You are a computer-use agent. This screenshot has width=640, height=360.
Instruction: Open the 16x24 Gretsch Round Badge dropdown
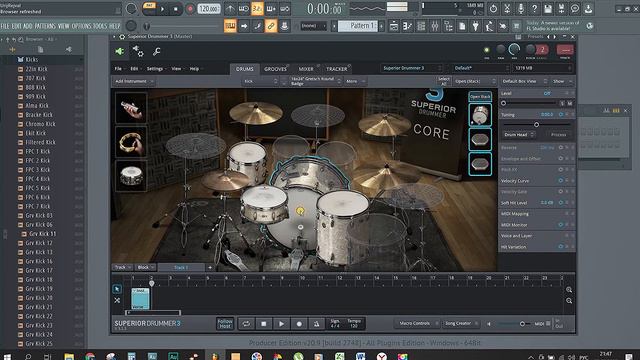(x=316, y=82)
